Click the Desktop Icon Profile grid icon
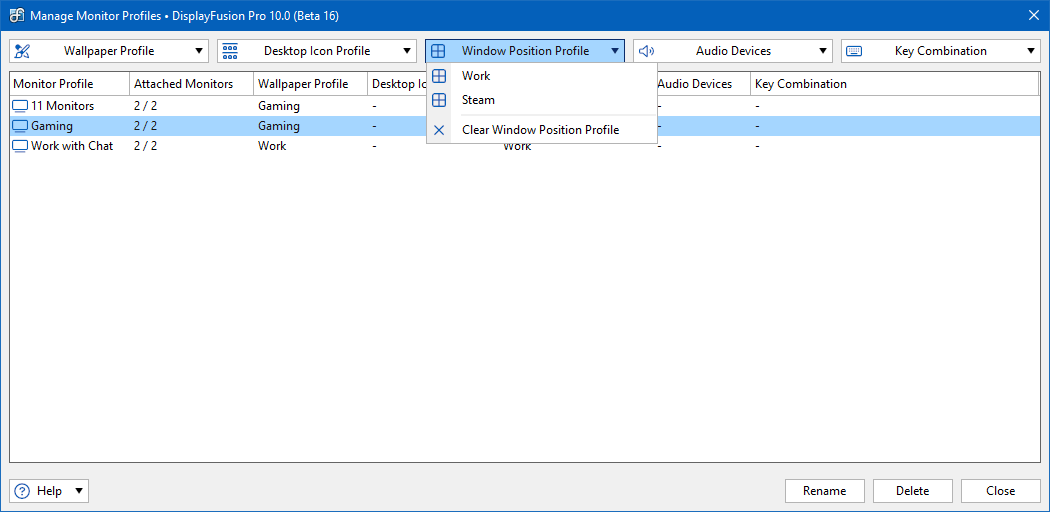The width and height of the screenshot is (1050, 512). click(x=230, y=51)
